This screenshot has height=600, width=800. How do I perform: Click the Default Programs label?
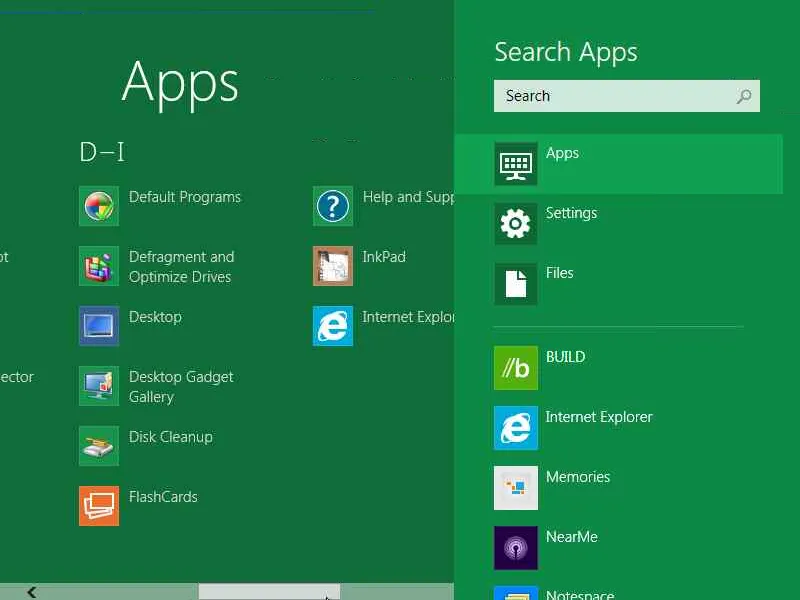pyautogui.click(x=185, y=197)
